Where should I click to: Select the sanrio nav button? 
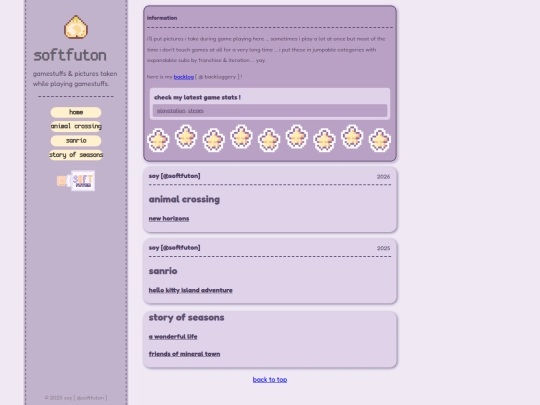[x=76, y=141]
